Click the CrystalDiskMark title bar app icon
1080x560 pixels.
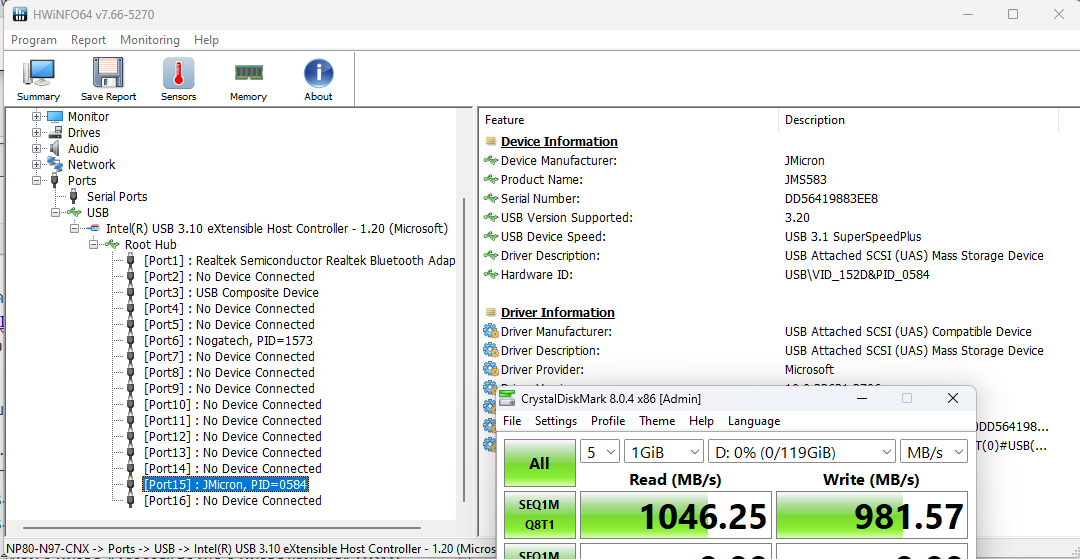point(507,398)
